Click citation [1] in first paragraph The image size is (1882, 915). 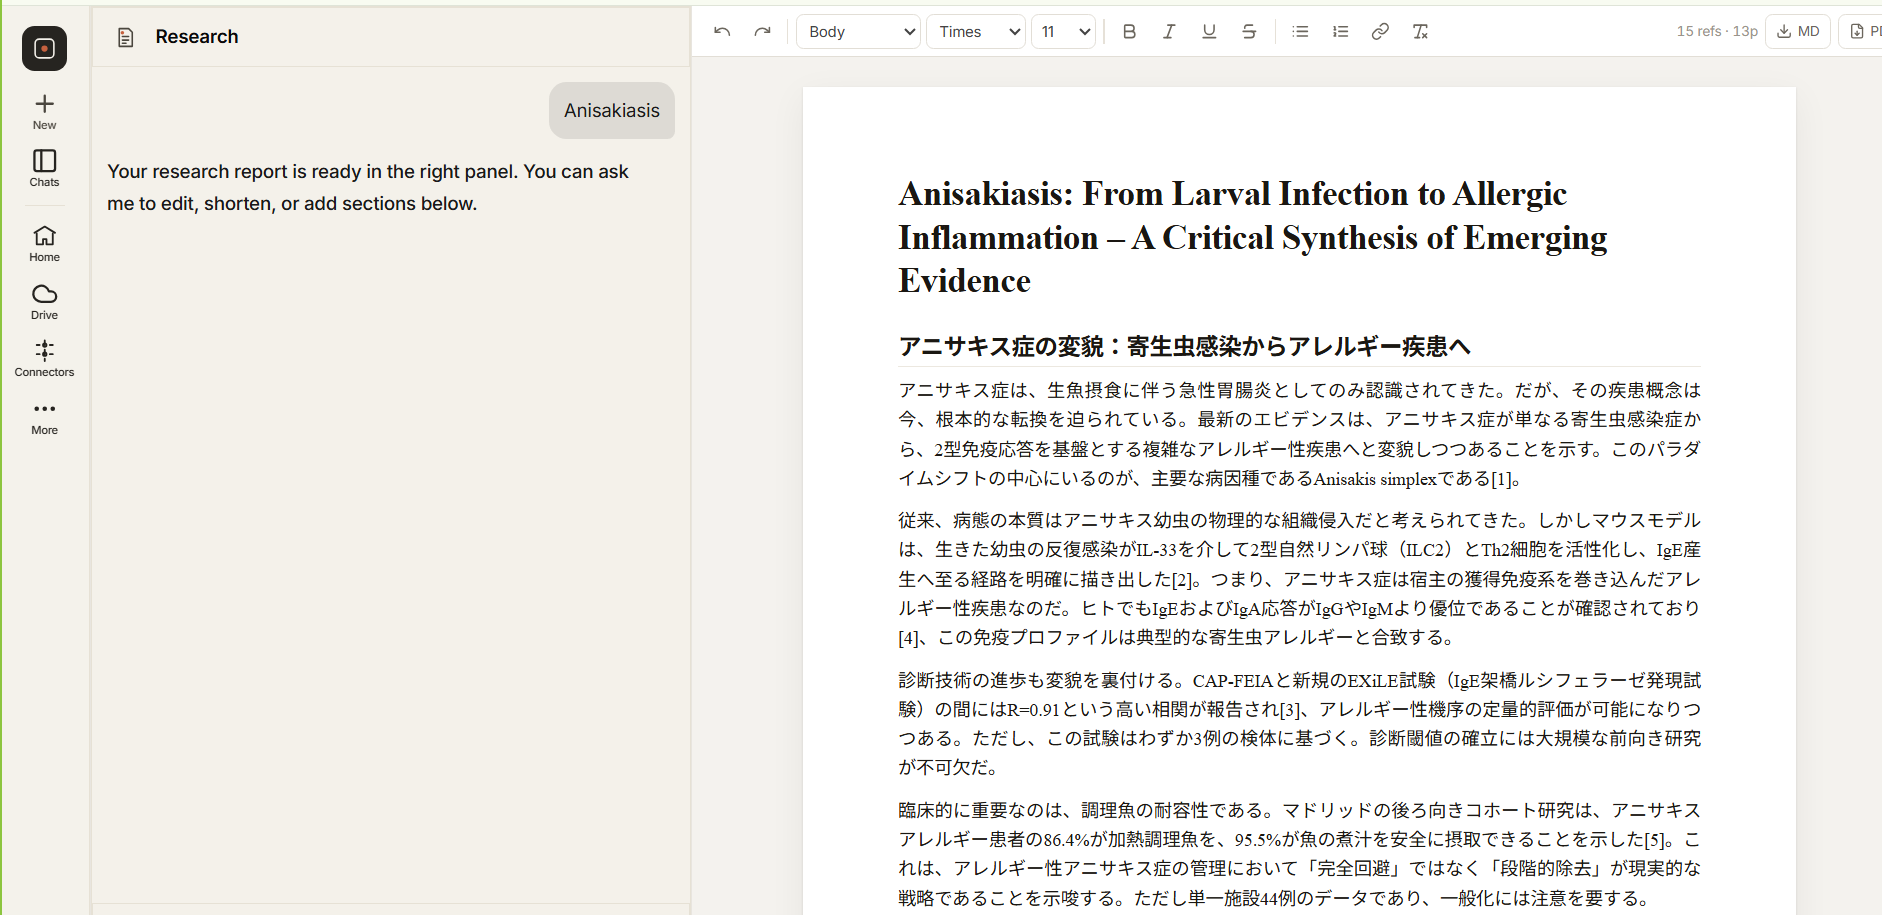coord(1501,479)
